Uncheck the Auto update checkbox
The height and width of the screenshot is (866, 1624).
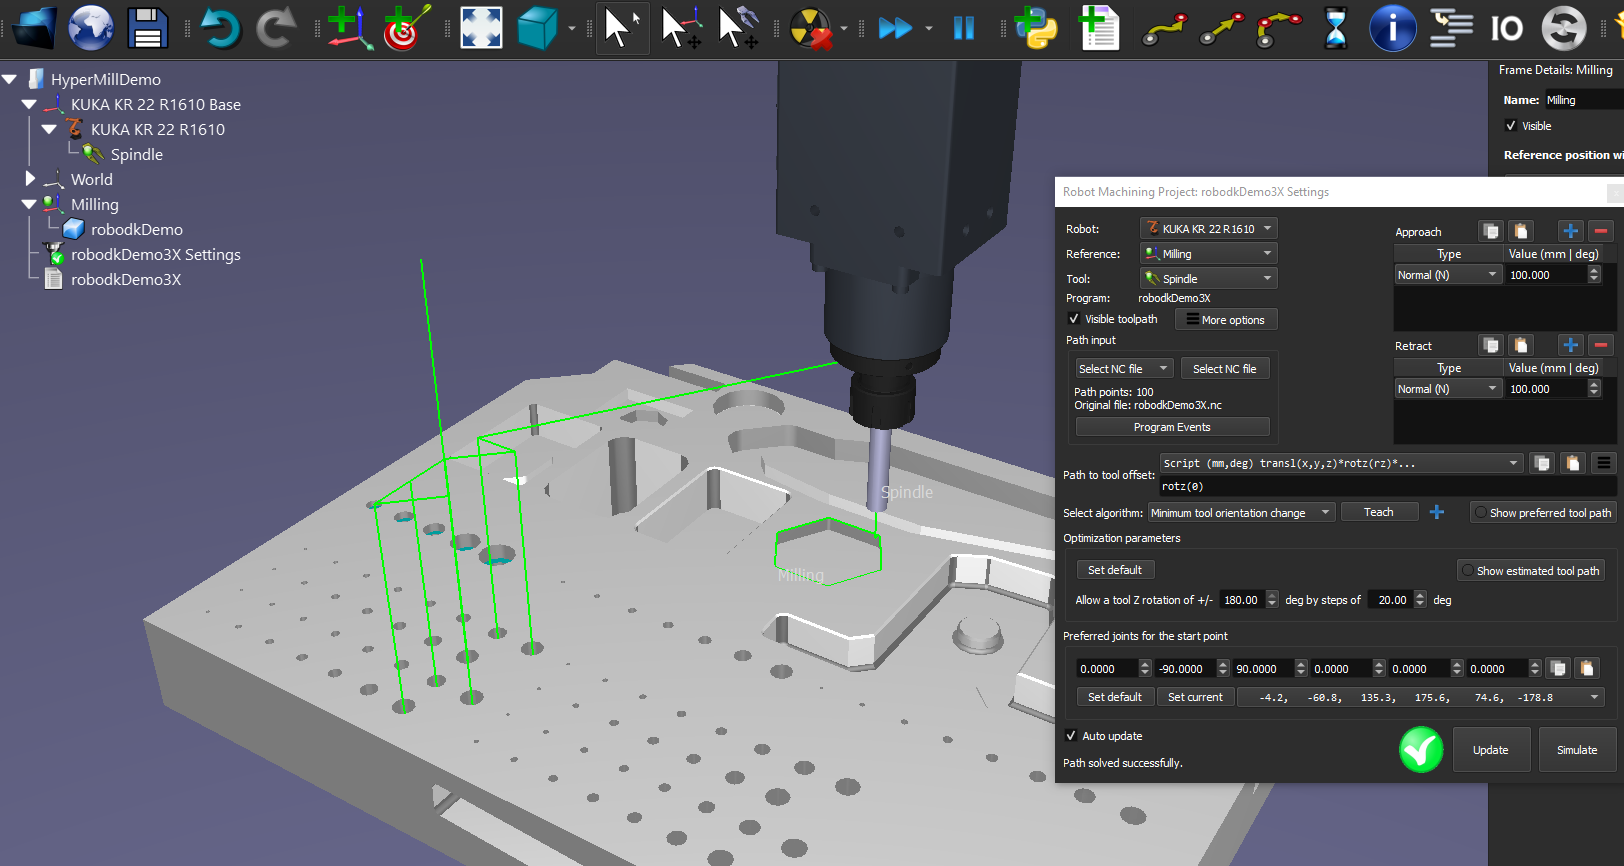click(1071, 736)
